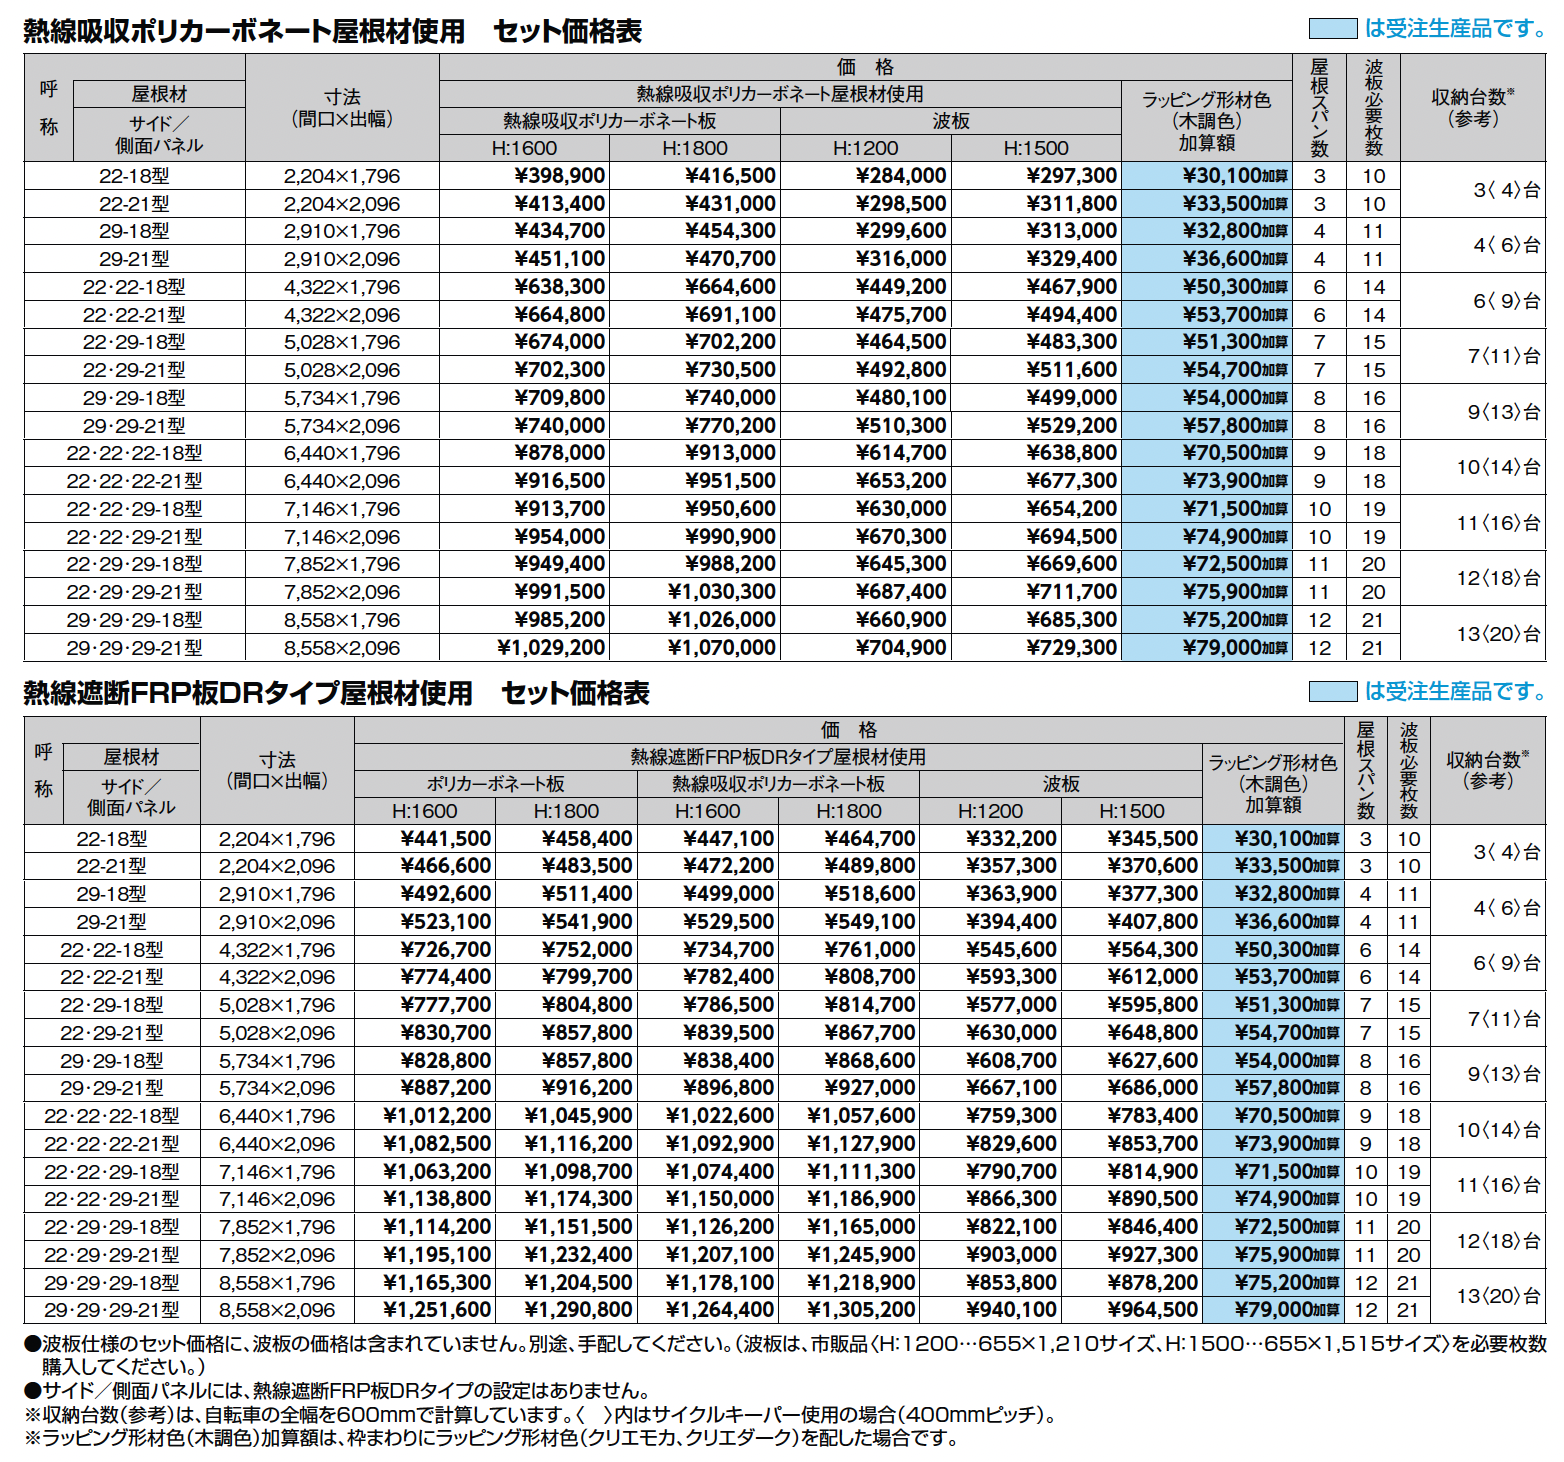Click the 収納台数 header in second table

pyautogui.click(x=1488, y=770)
